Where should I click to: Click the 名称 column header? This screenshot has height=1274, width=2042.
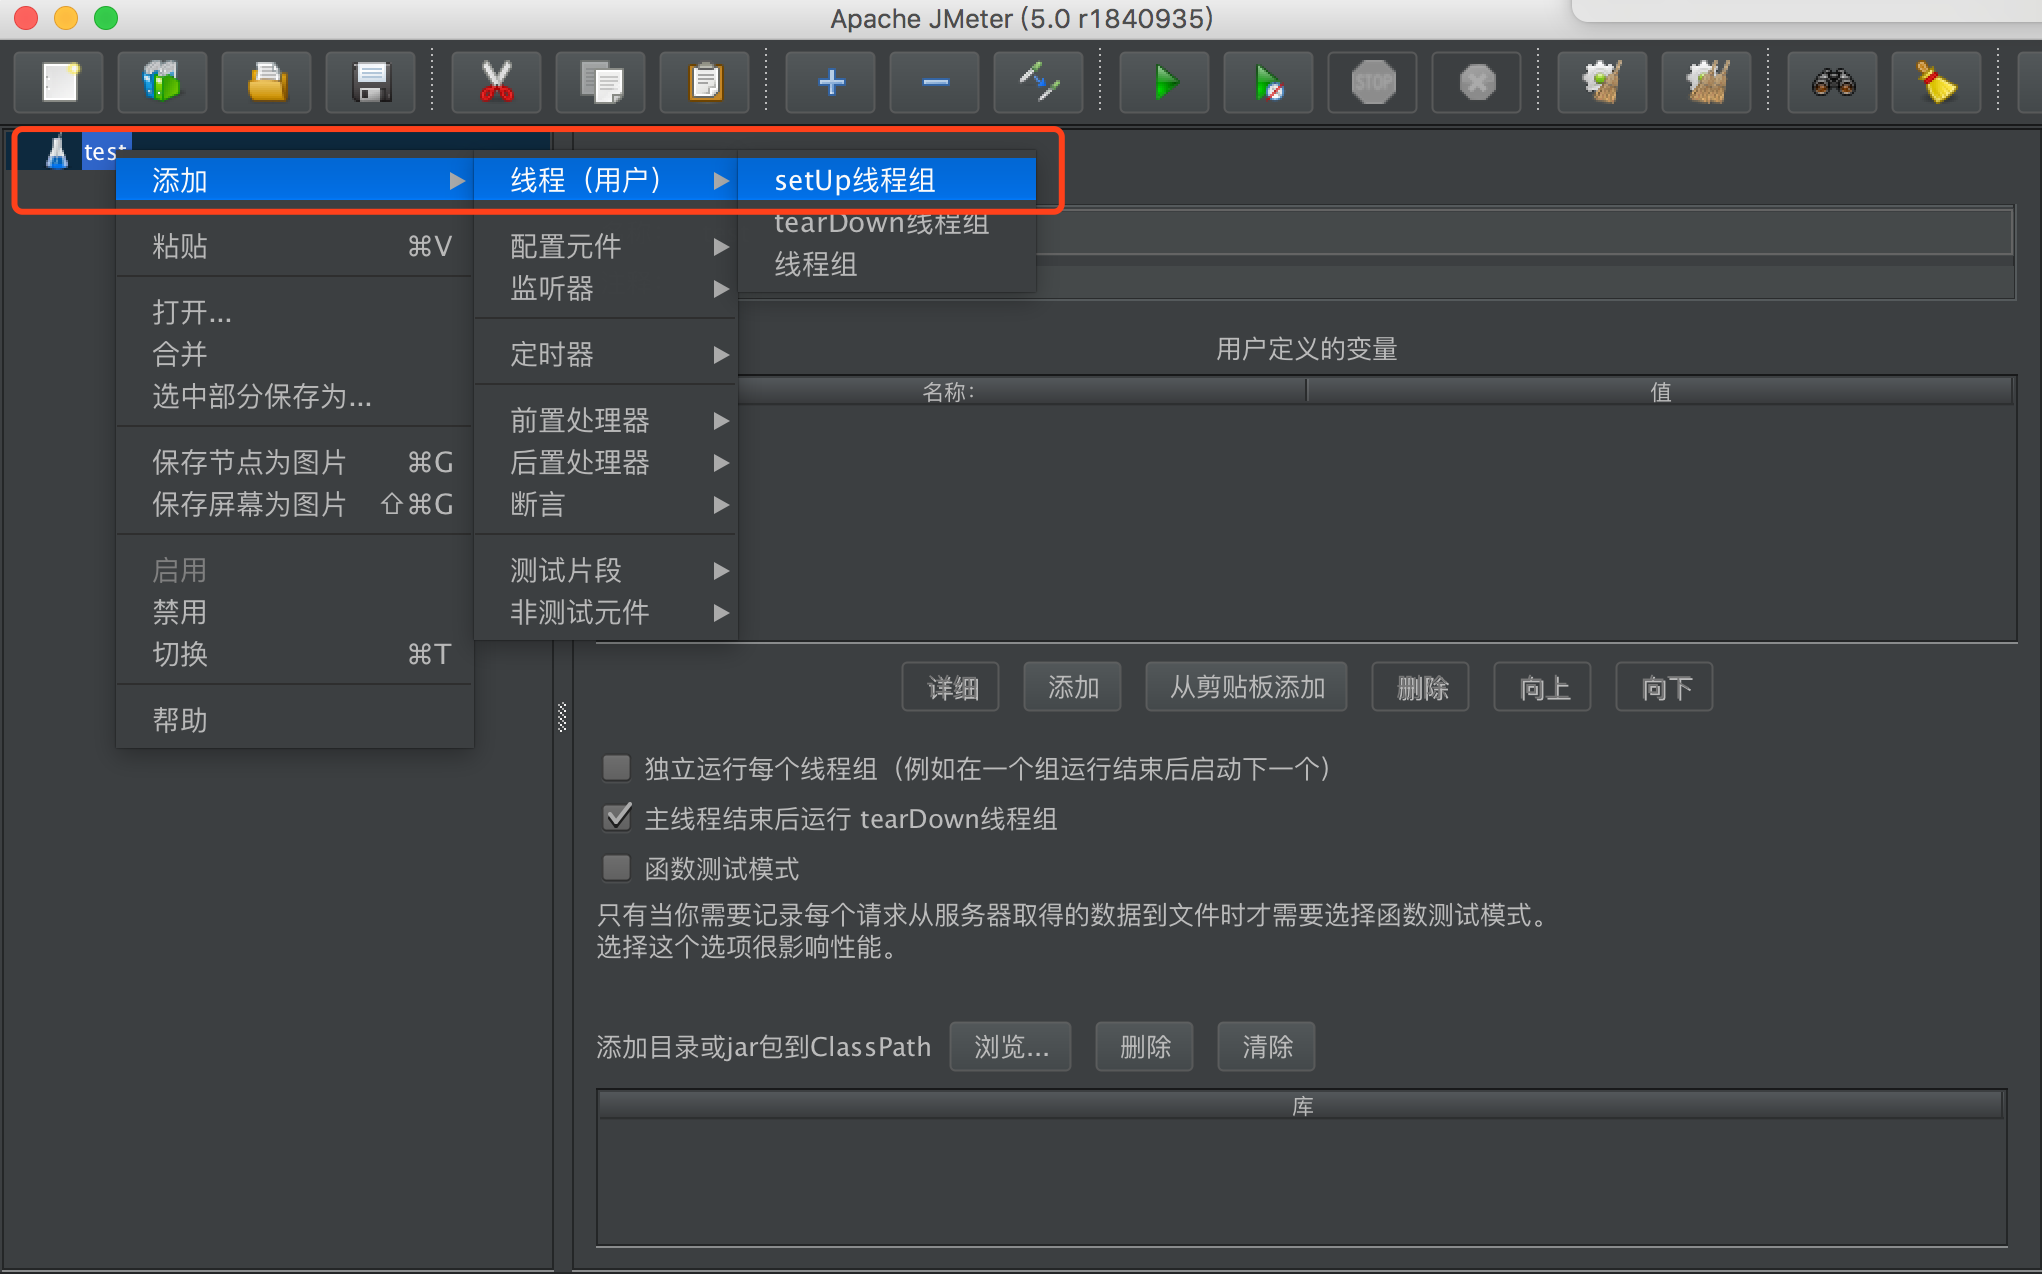point(950,391)
